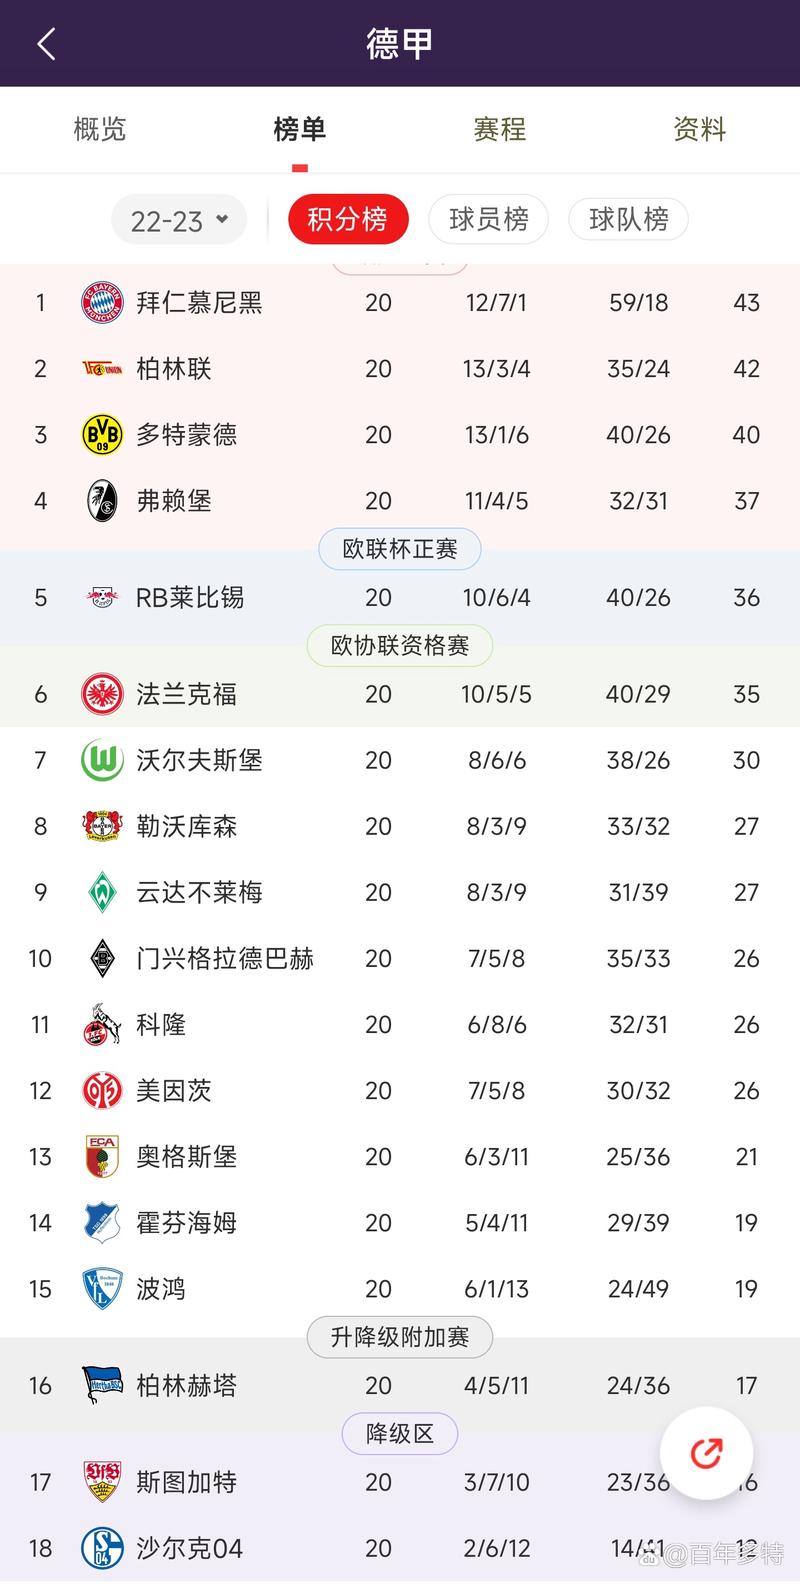
Task: Open the red share floating button
Action: (706, 1454)
